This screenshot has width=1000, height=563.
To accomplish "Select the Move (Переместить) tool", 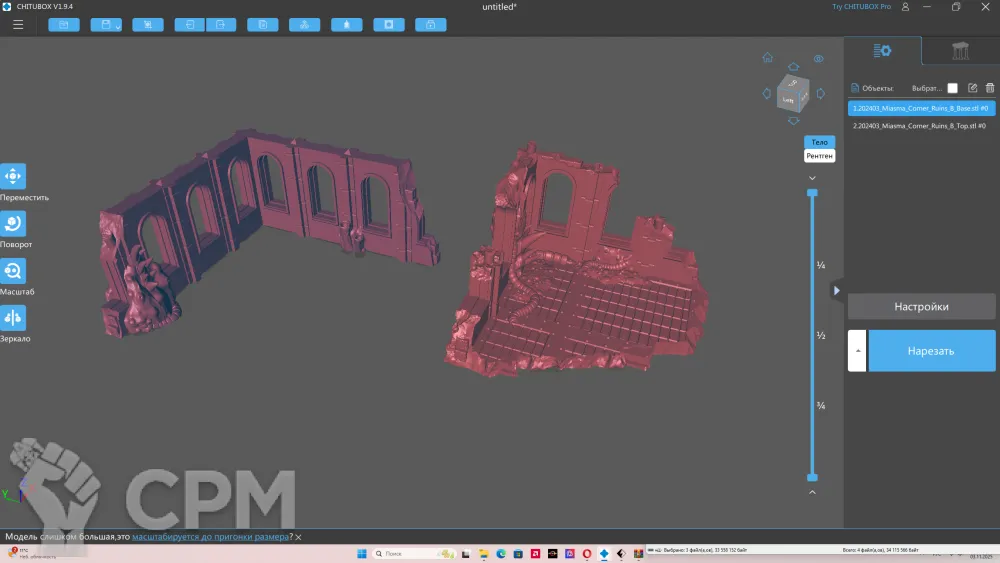I will [x=13, y=176].
